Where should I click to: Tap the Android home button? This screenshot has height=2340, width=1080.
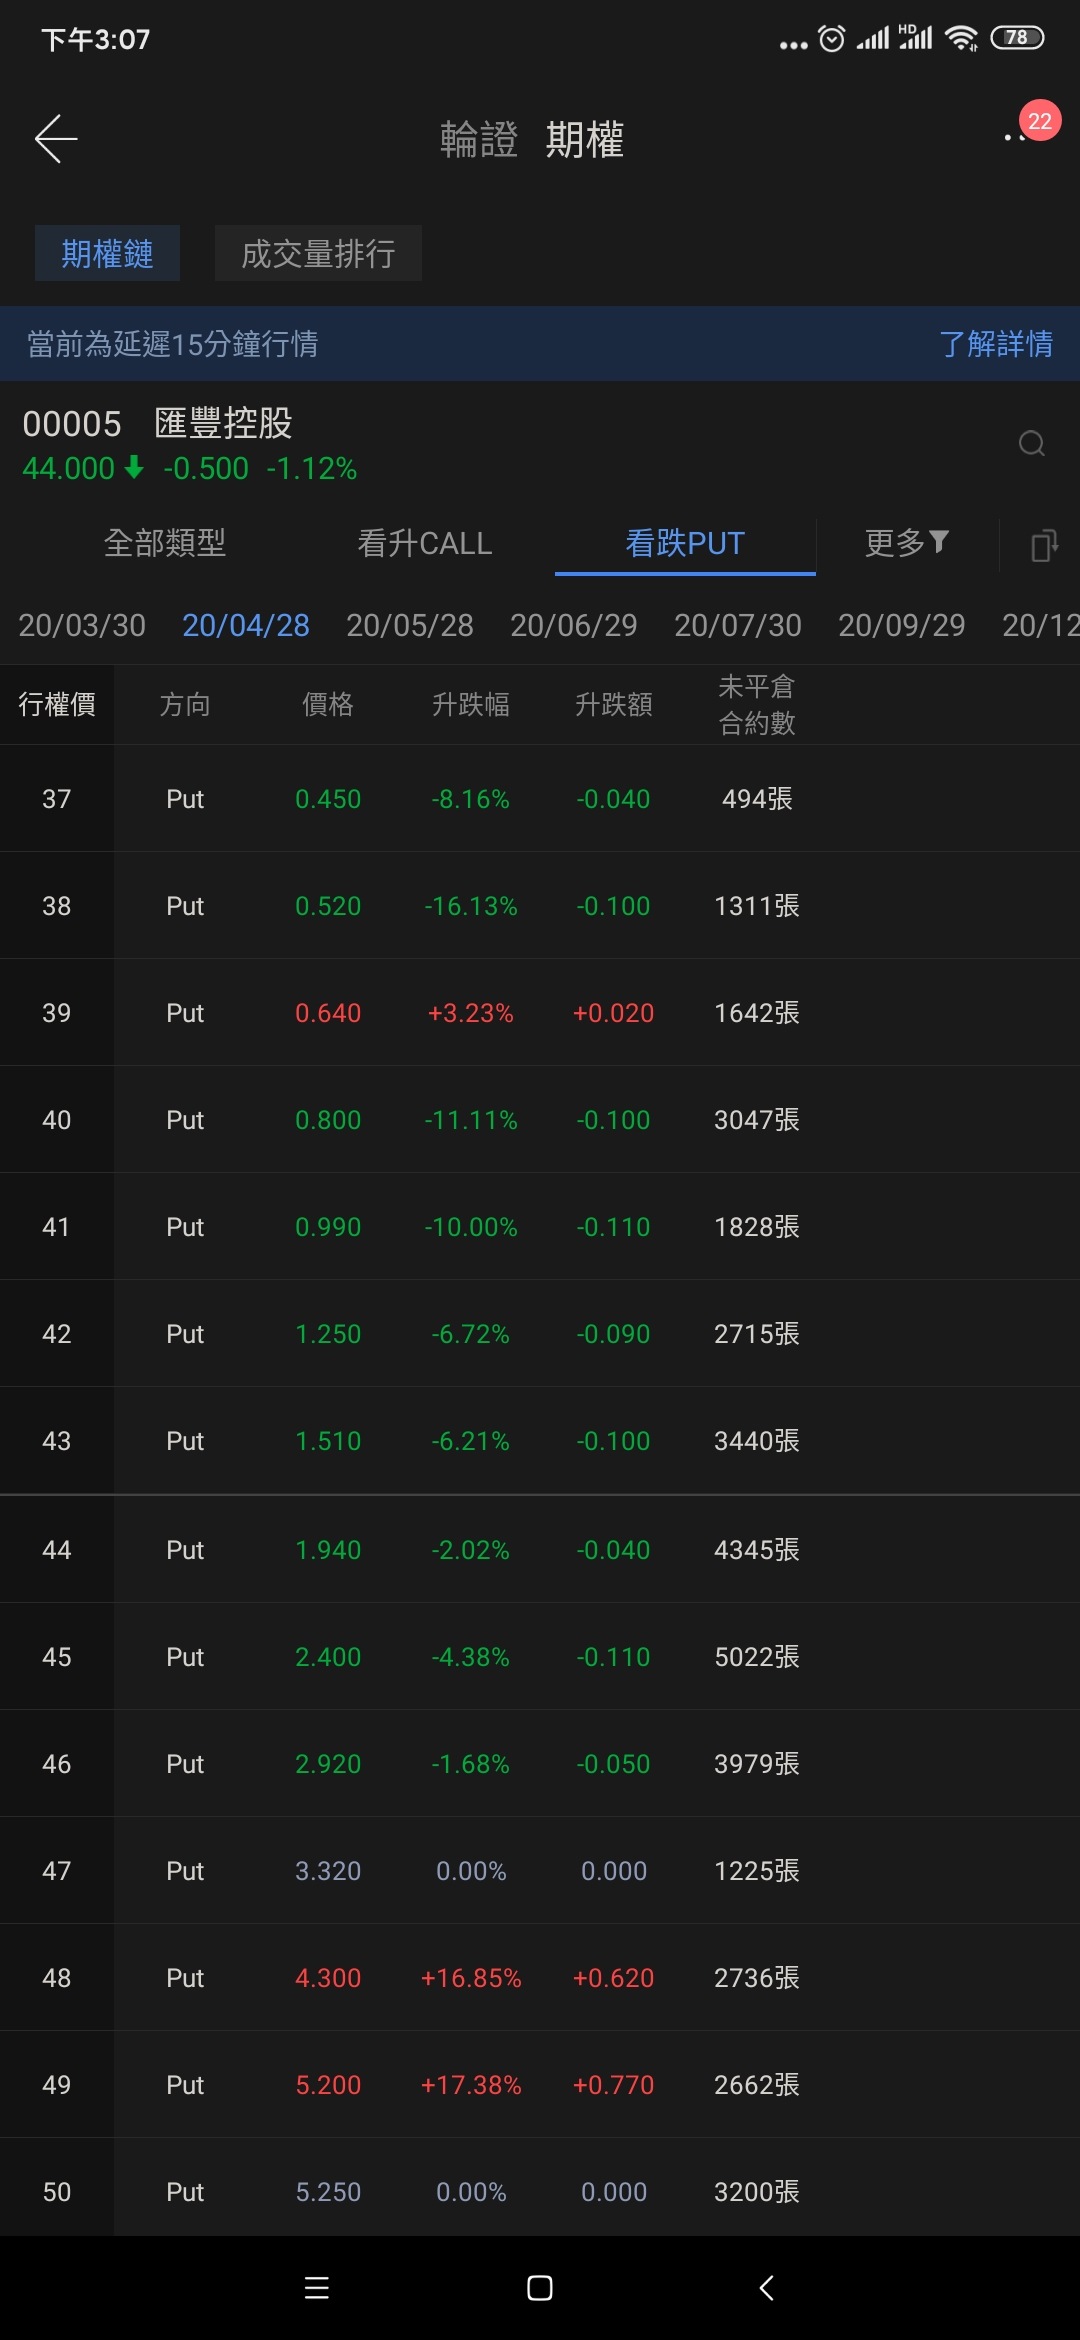click(540, 2288)
